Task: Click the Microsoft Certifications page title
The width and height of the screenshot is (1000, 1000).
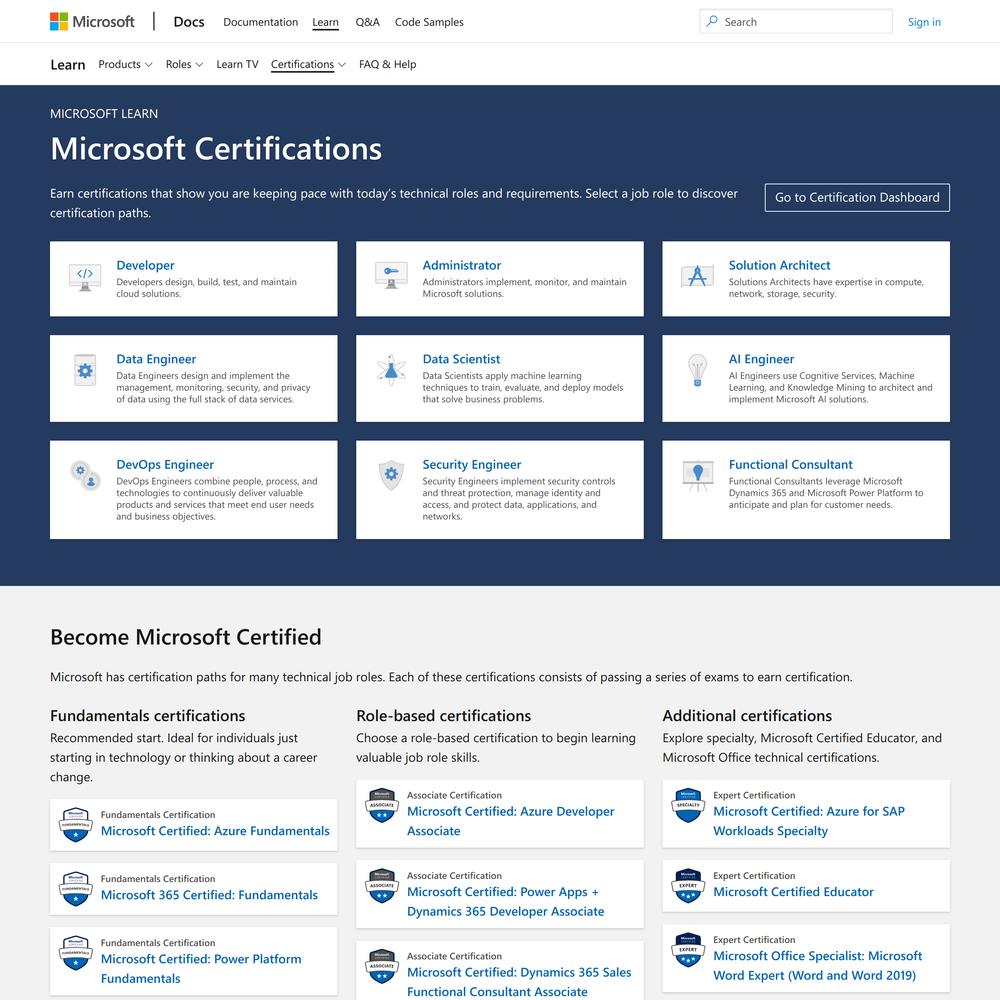Action: pos(216,149)
